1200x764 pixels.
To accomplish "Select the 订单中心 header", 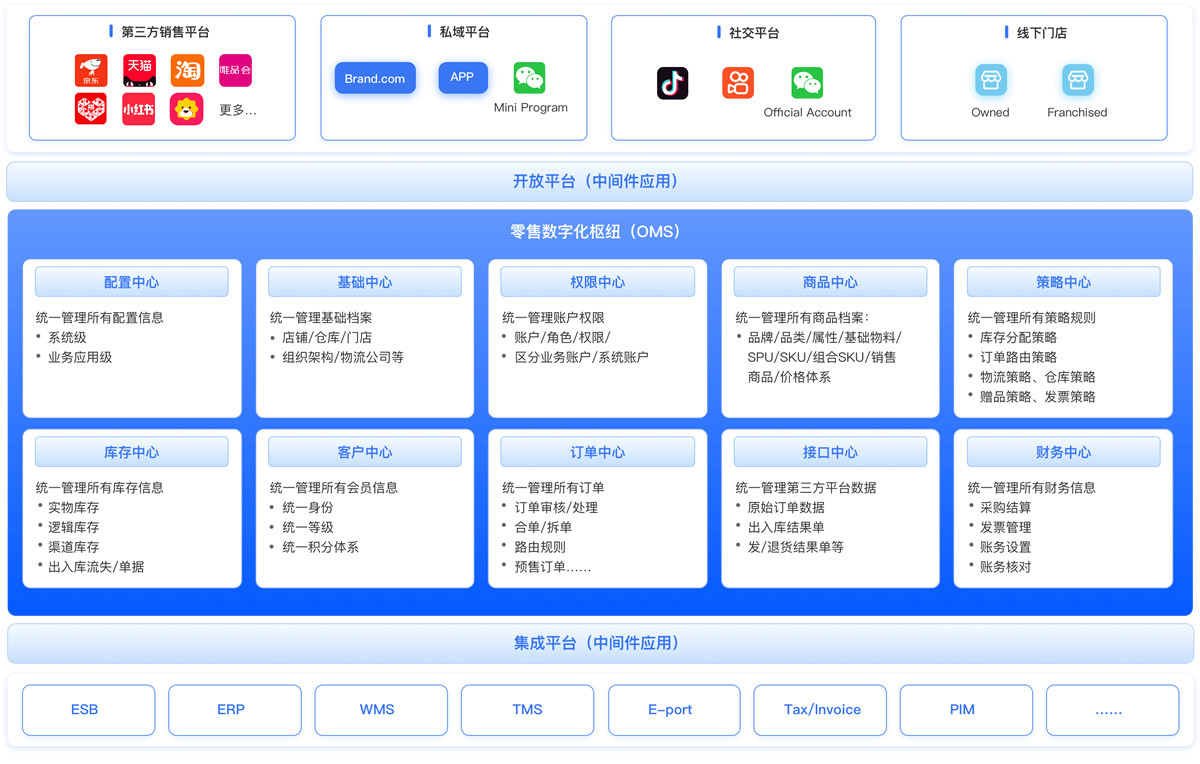I will point(598,452).
